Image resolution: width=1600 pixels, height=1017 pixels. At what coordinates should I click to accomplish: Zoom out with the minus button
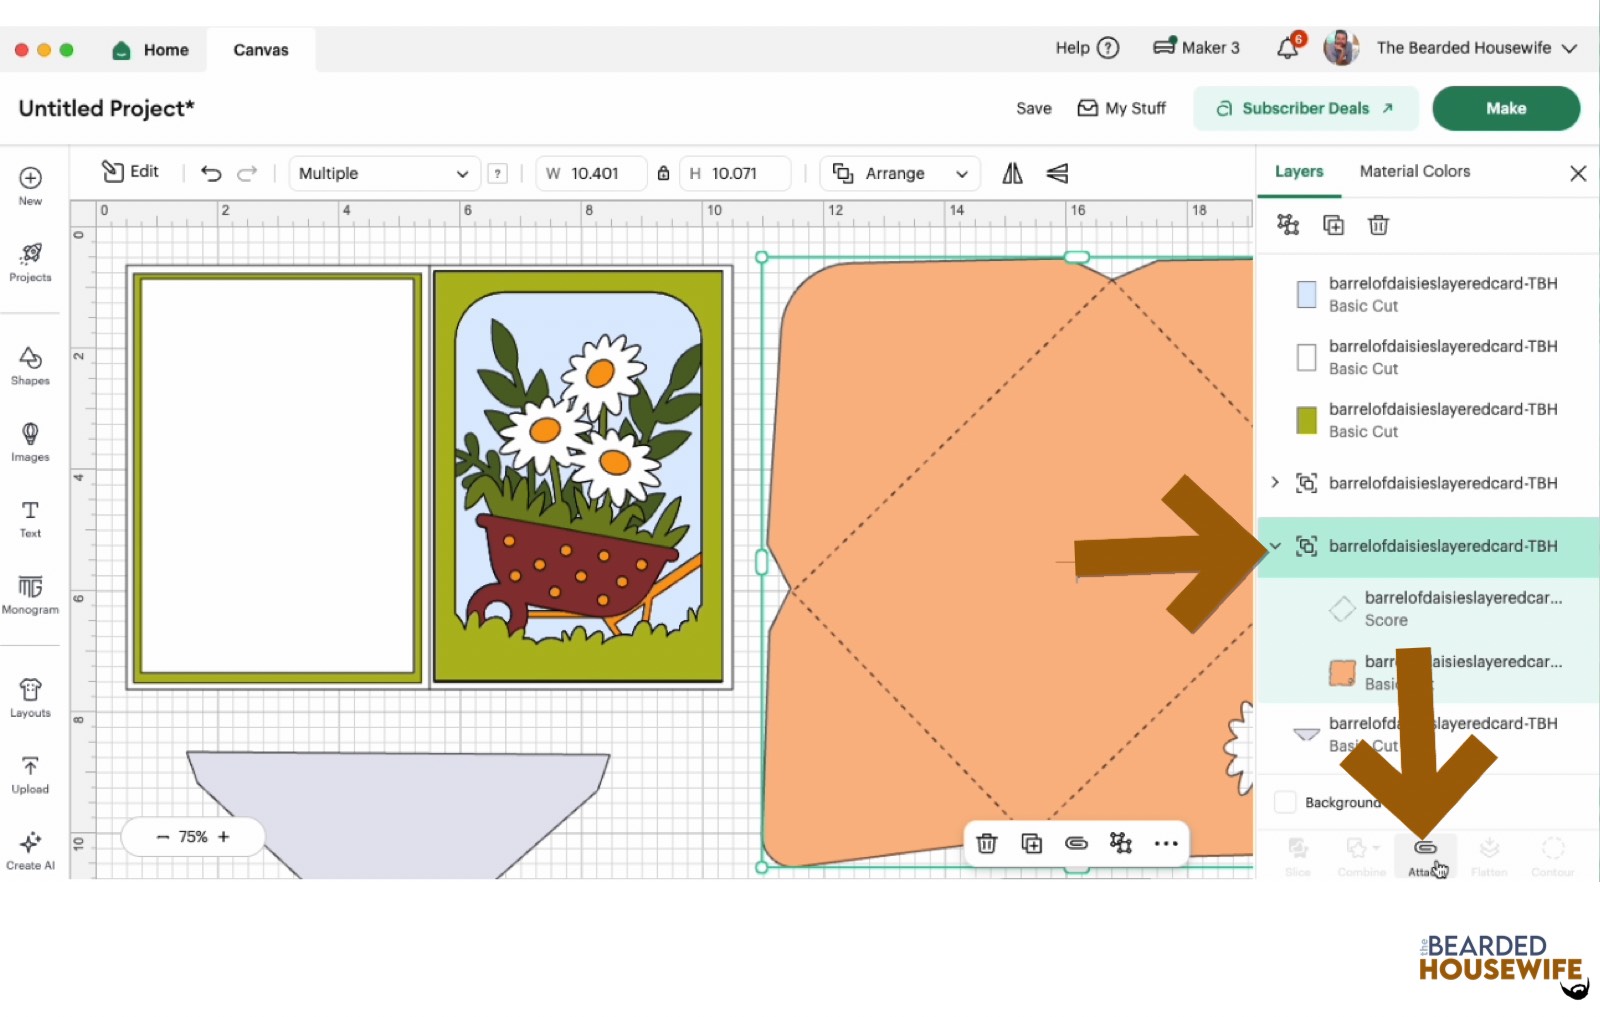tap(162, 837)
